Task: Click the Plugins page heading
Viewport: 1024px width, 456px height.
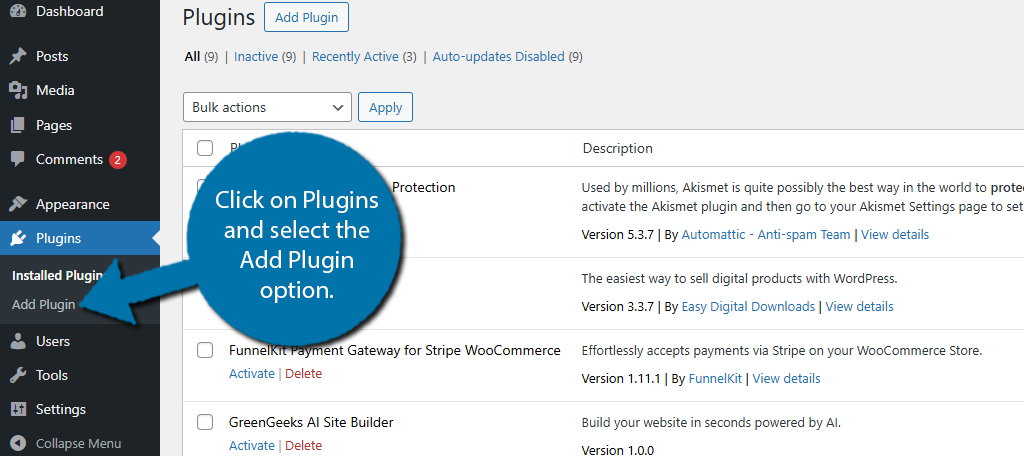Action: tap(219, 18)
